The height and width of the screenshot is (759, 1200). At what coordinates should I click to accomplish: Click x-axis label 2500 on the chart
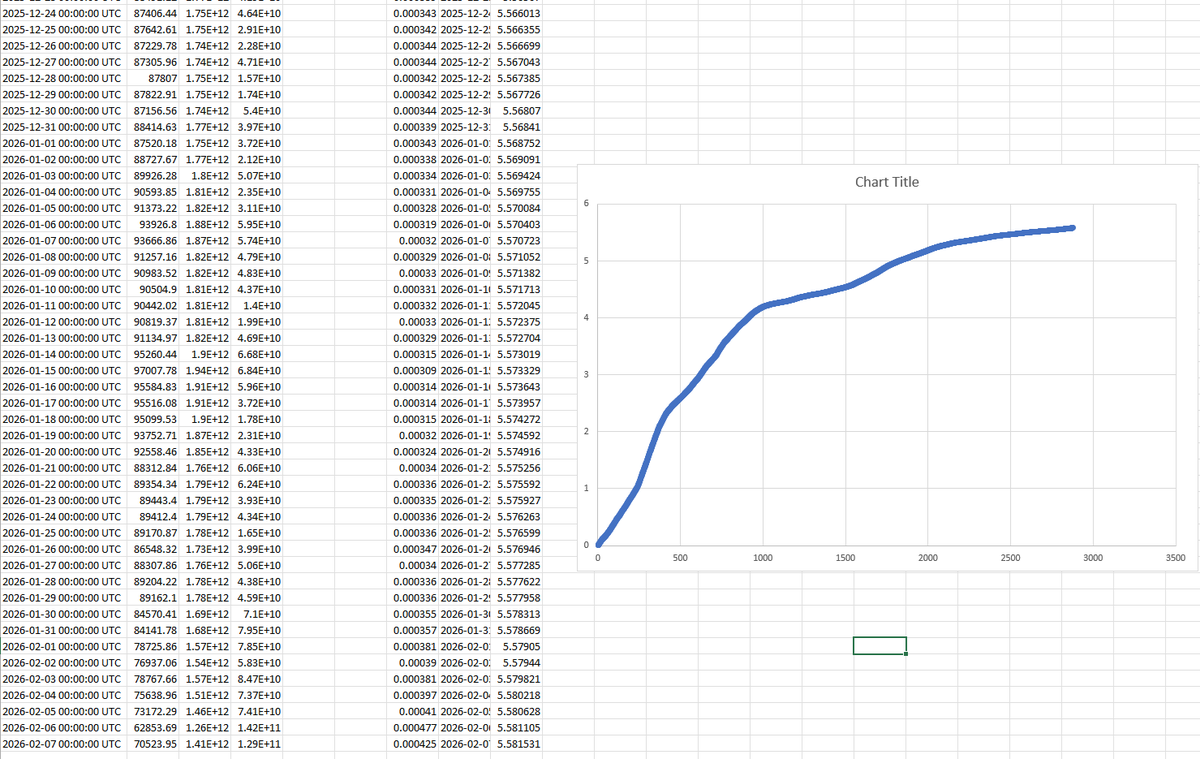pos(1010,557)
